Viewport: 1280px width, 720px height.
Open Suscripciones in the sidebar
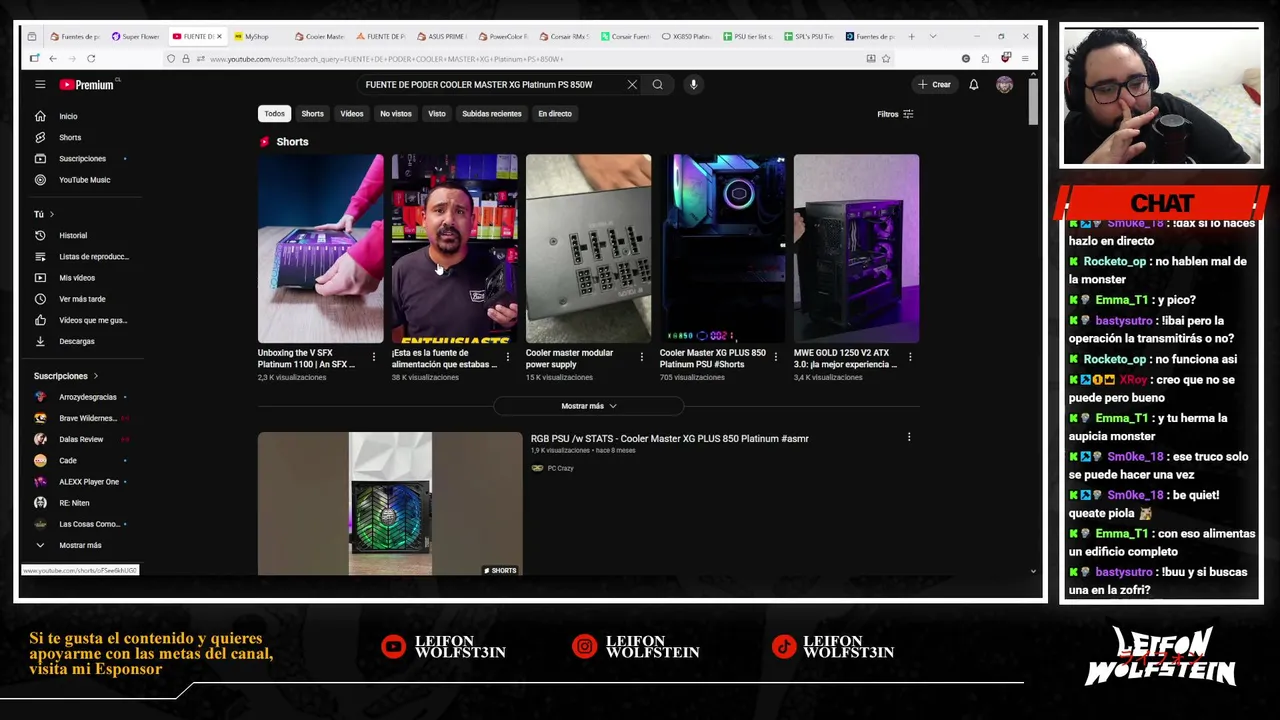(82, 158)
